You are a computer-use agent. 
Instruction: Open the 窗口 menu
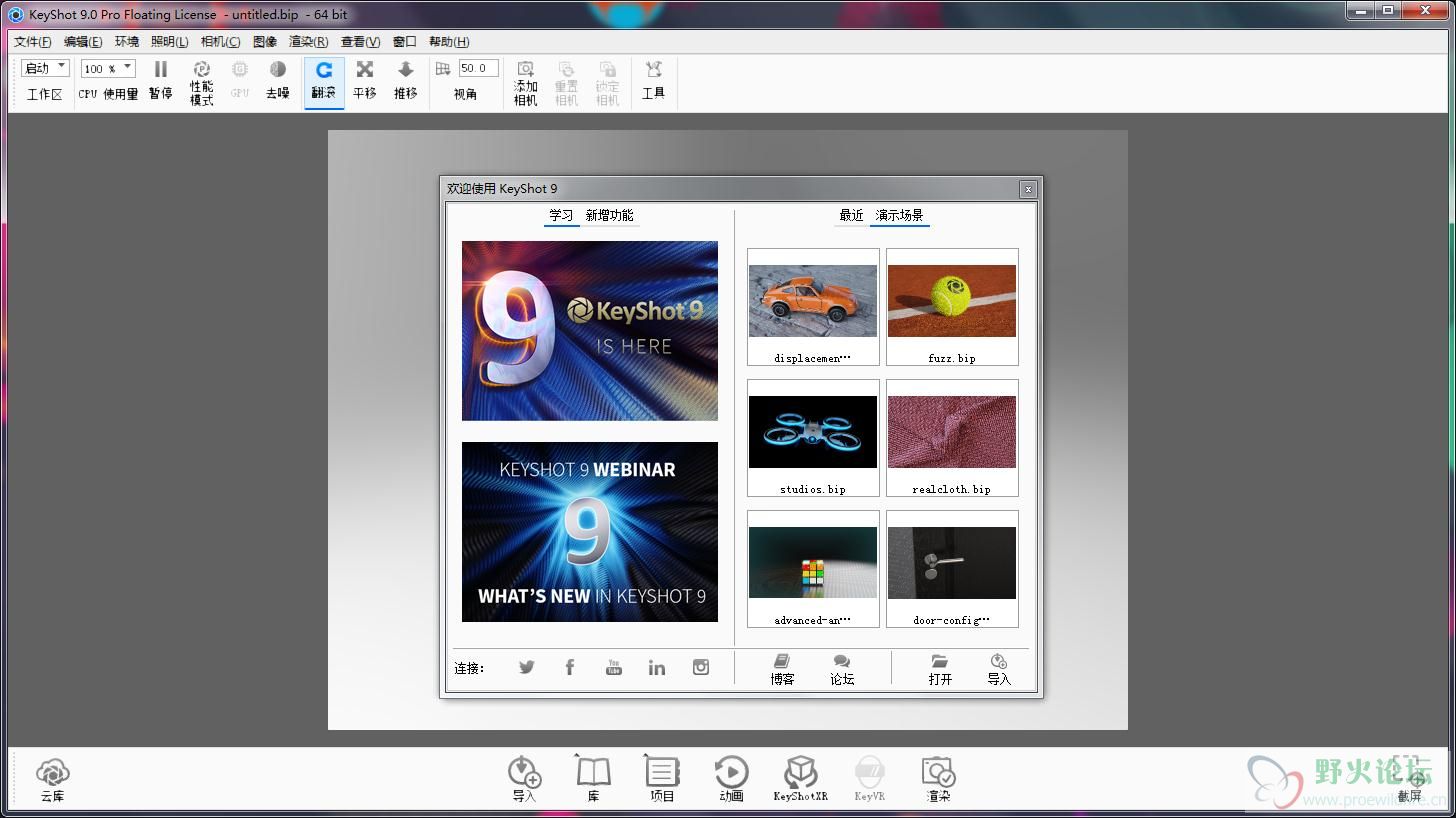(404, 42)
